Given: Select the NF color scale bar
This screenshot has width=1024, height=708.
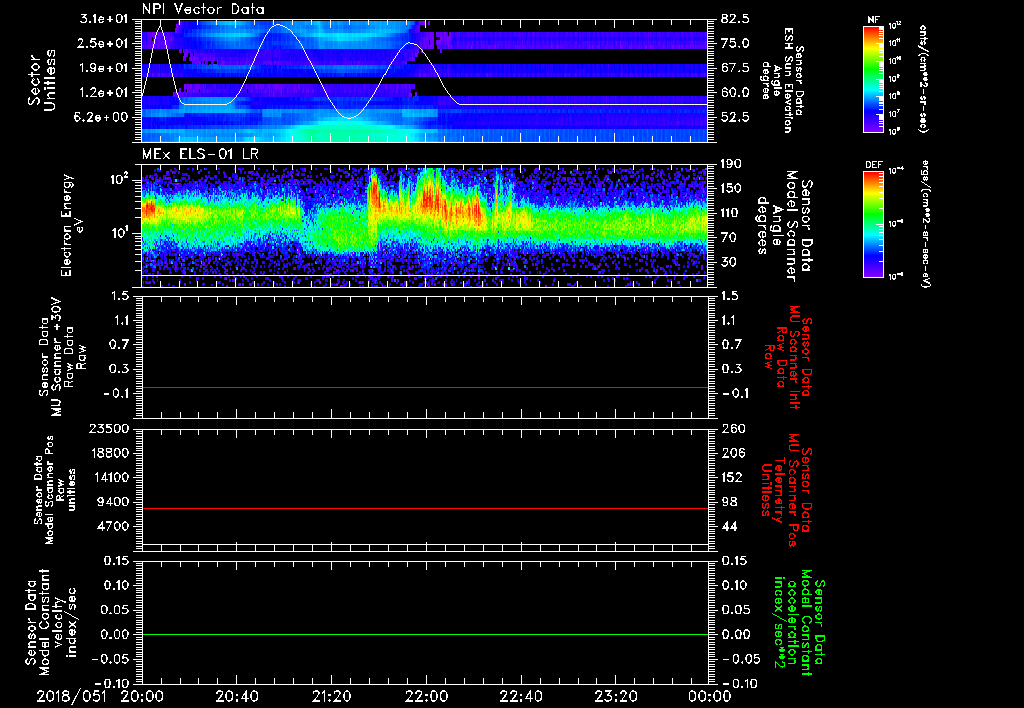Looking at the screenshot, I should point(873,79).
